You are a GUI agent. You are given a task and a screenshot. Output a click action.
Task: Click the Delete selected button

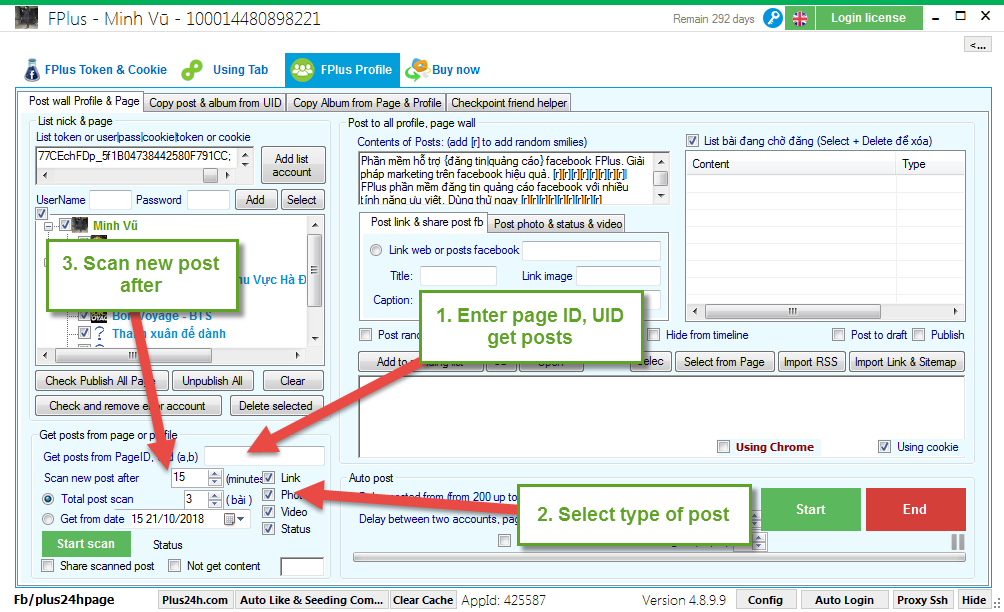276,406
